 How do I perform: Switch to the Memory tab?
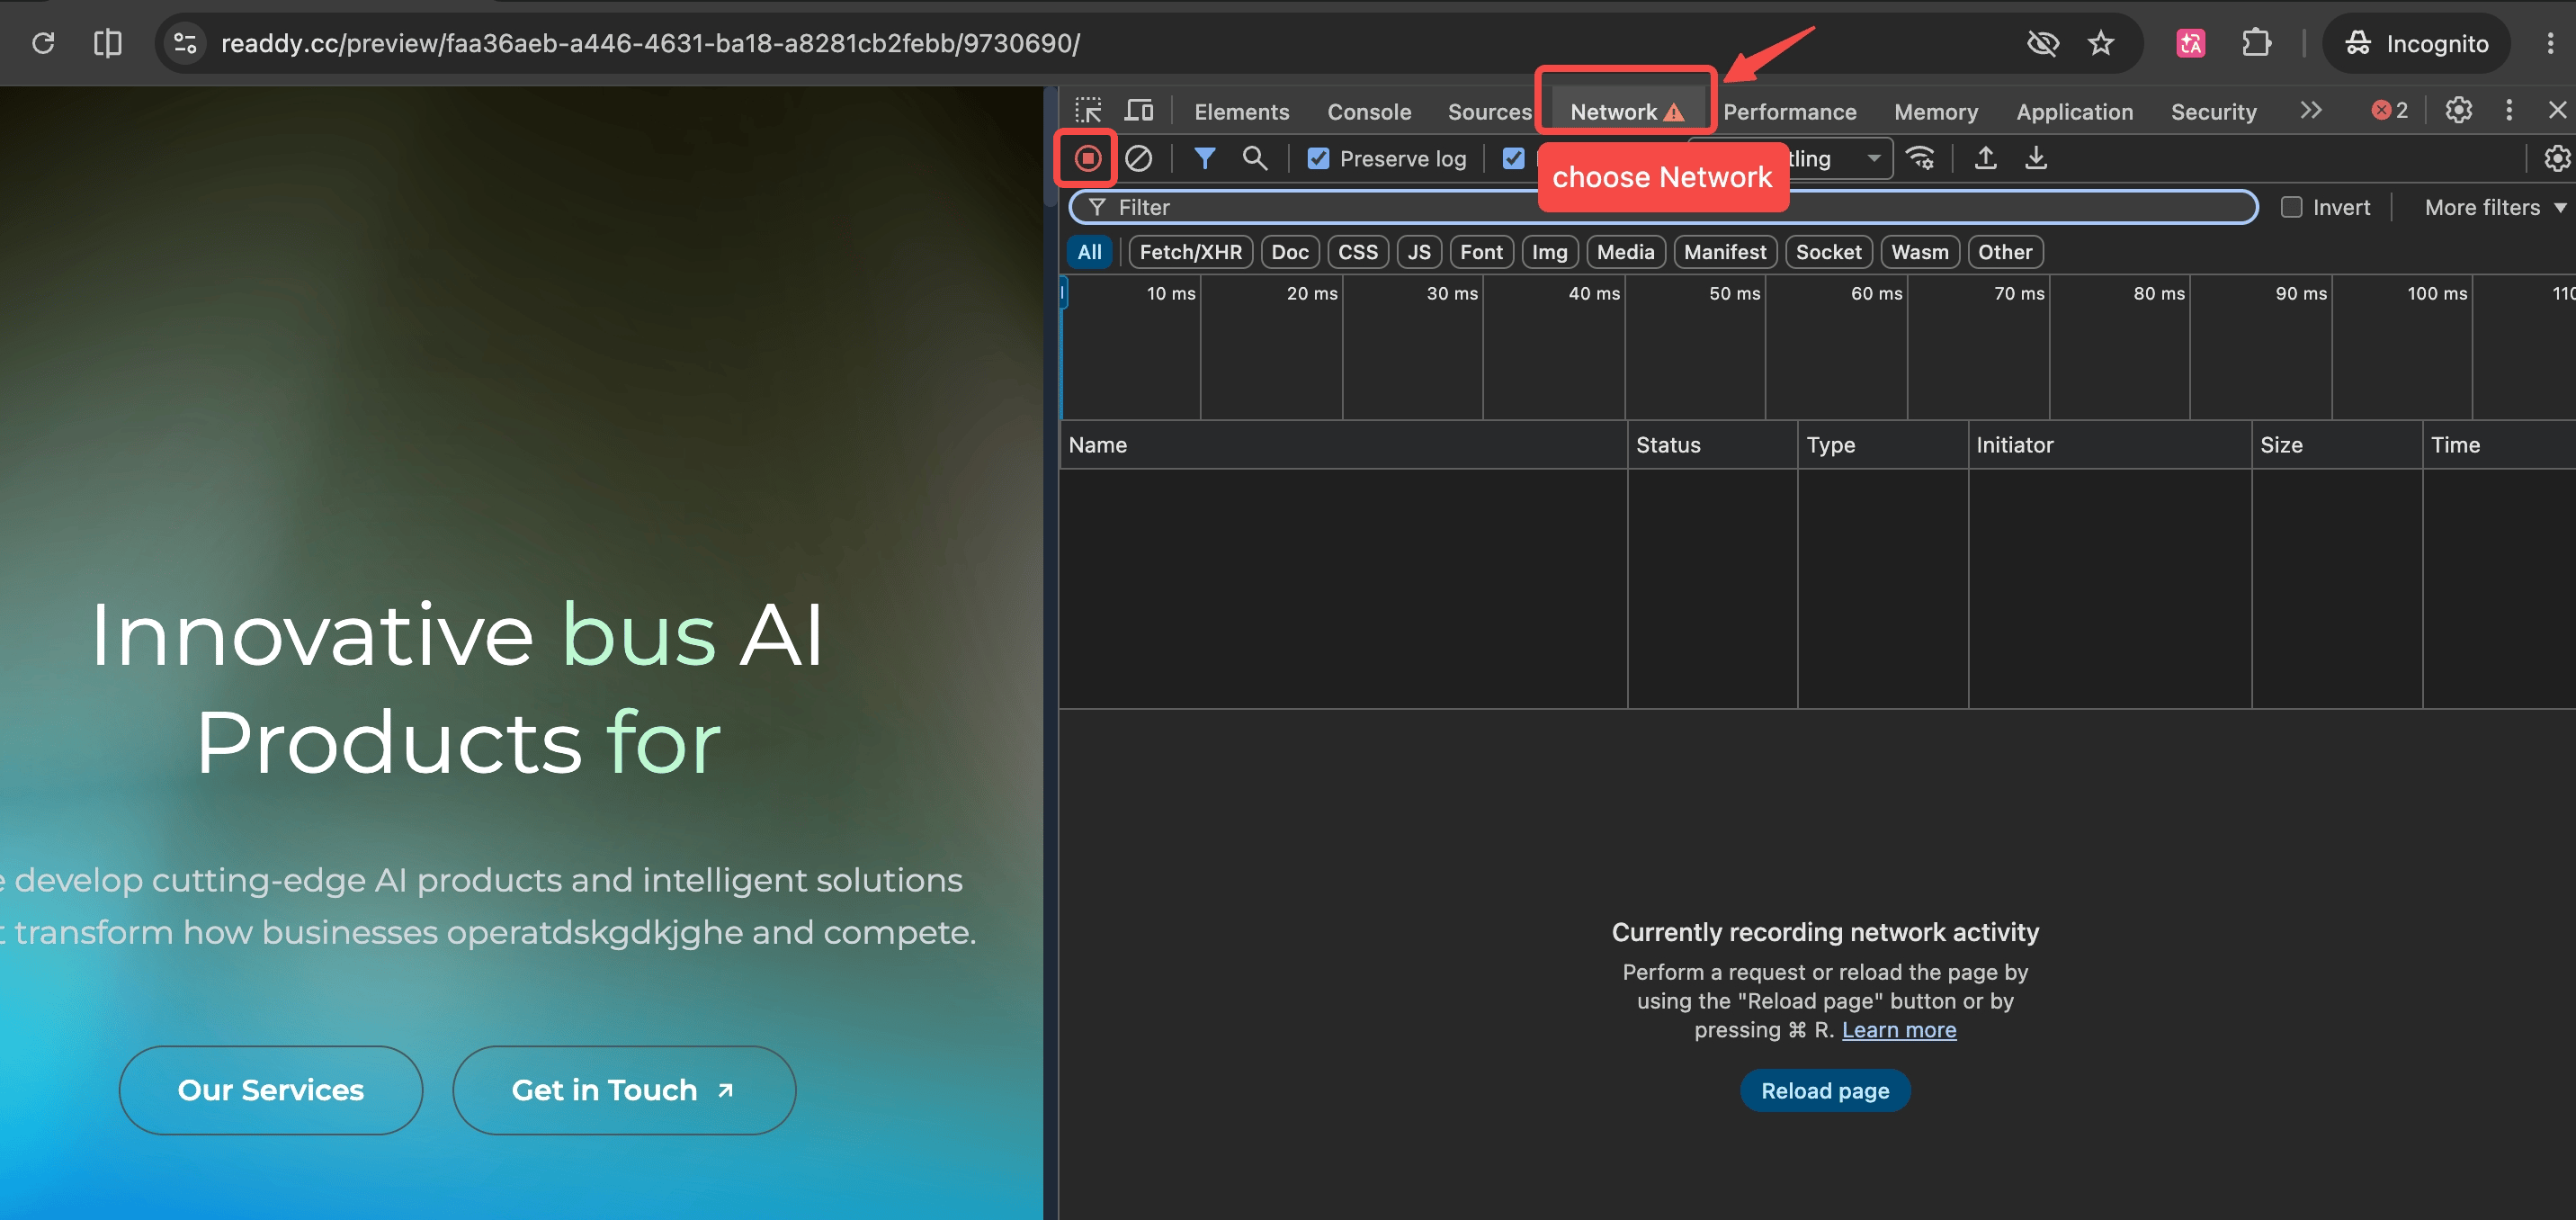point(1936,112)
